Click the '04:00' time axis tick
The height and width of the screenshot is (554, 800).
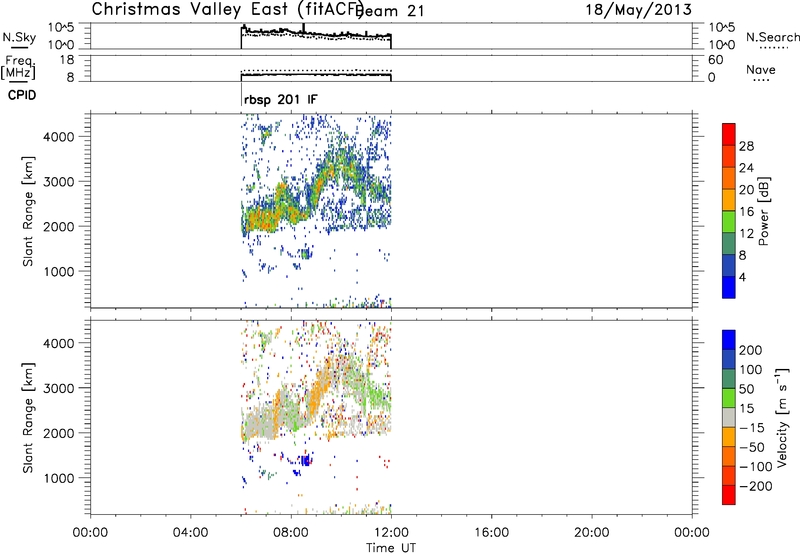(x=191, y=533)
